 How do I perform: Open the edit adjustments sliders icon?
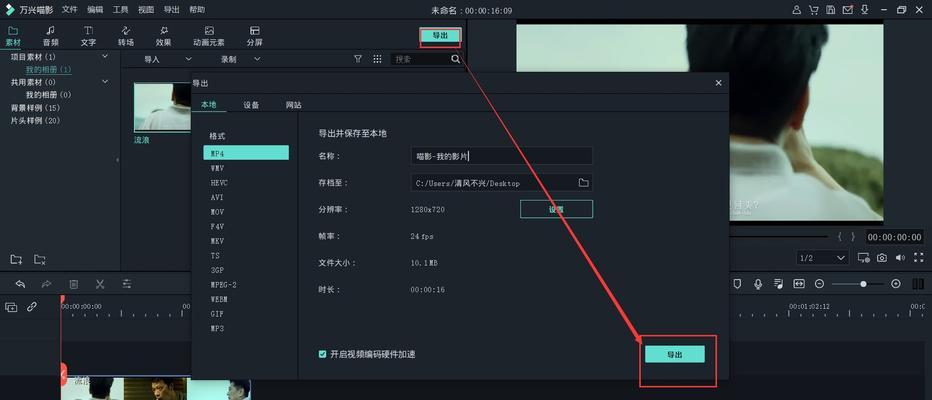(127, 284)
